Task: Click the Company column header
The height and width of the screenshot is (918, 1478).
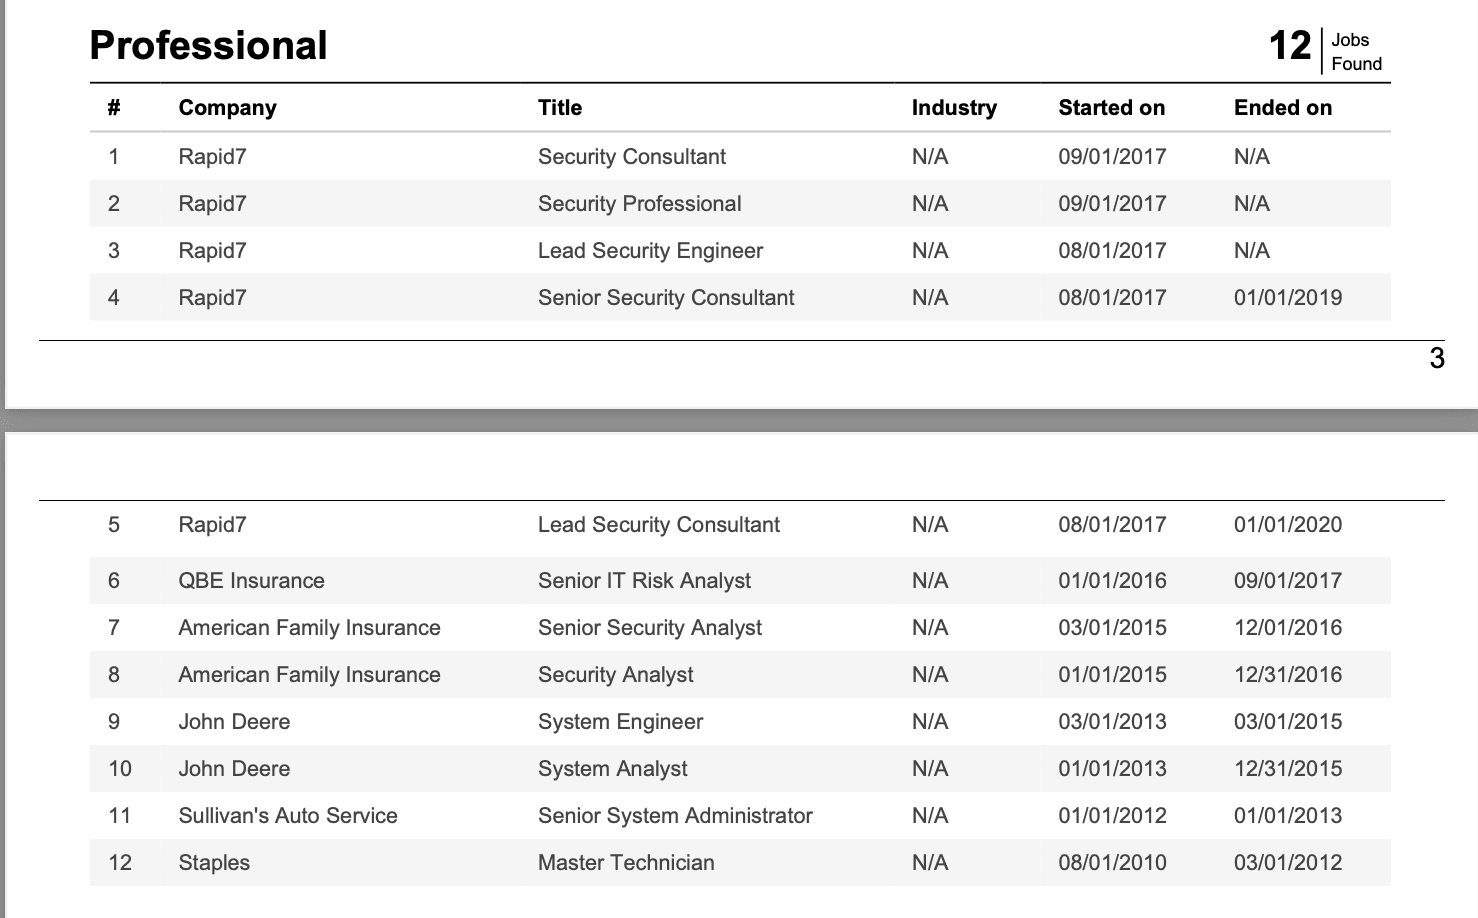Action: point(227,108)
